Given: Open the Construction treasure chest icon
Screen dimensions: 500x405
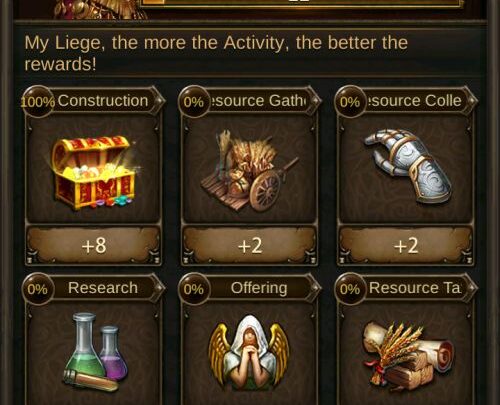Looking at the screenshot, I should click(94, 172).
